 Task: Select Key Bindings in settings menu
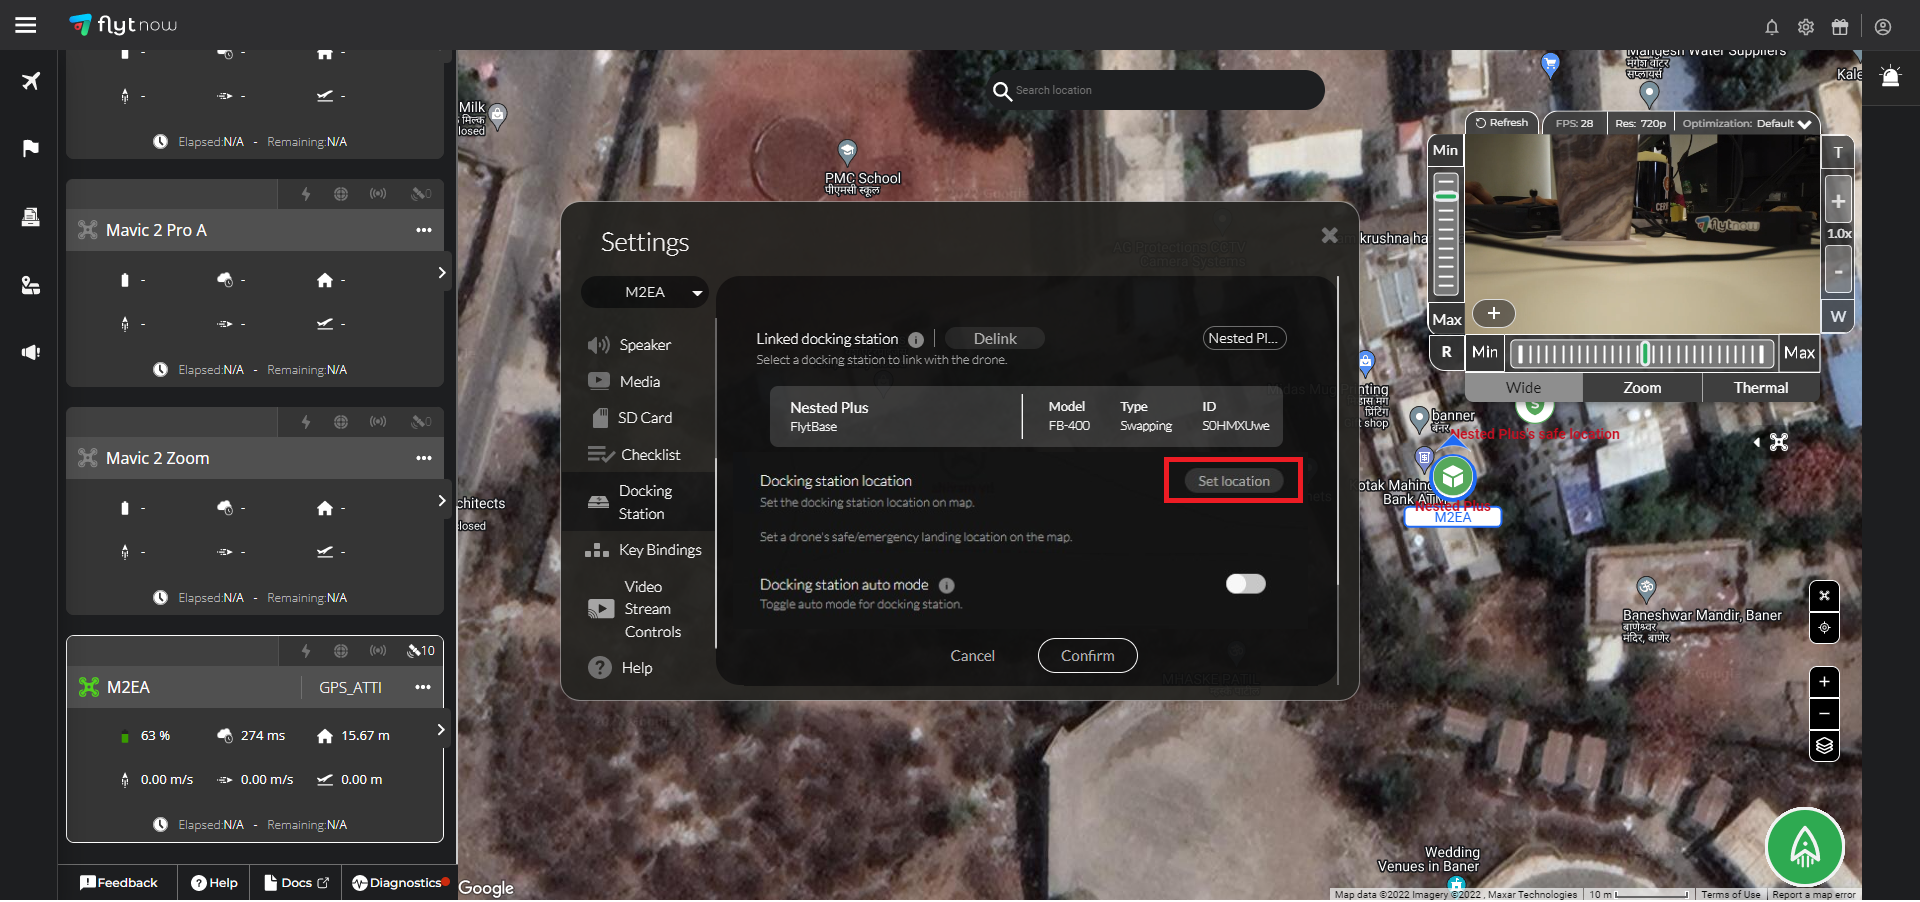(659, 550)
